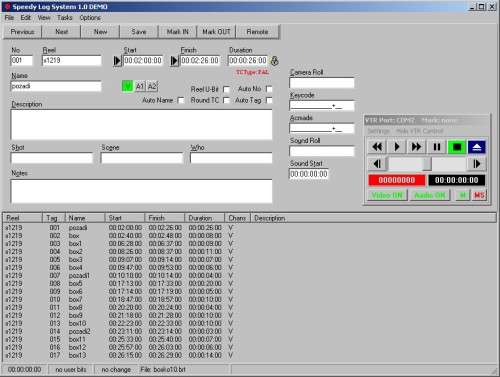Image resolution: width=500 pixels, height=377 pixels.
Task: Click the Reel input field
Action: [x=72, y=61]
